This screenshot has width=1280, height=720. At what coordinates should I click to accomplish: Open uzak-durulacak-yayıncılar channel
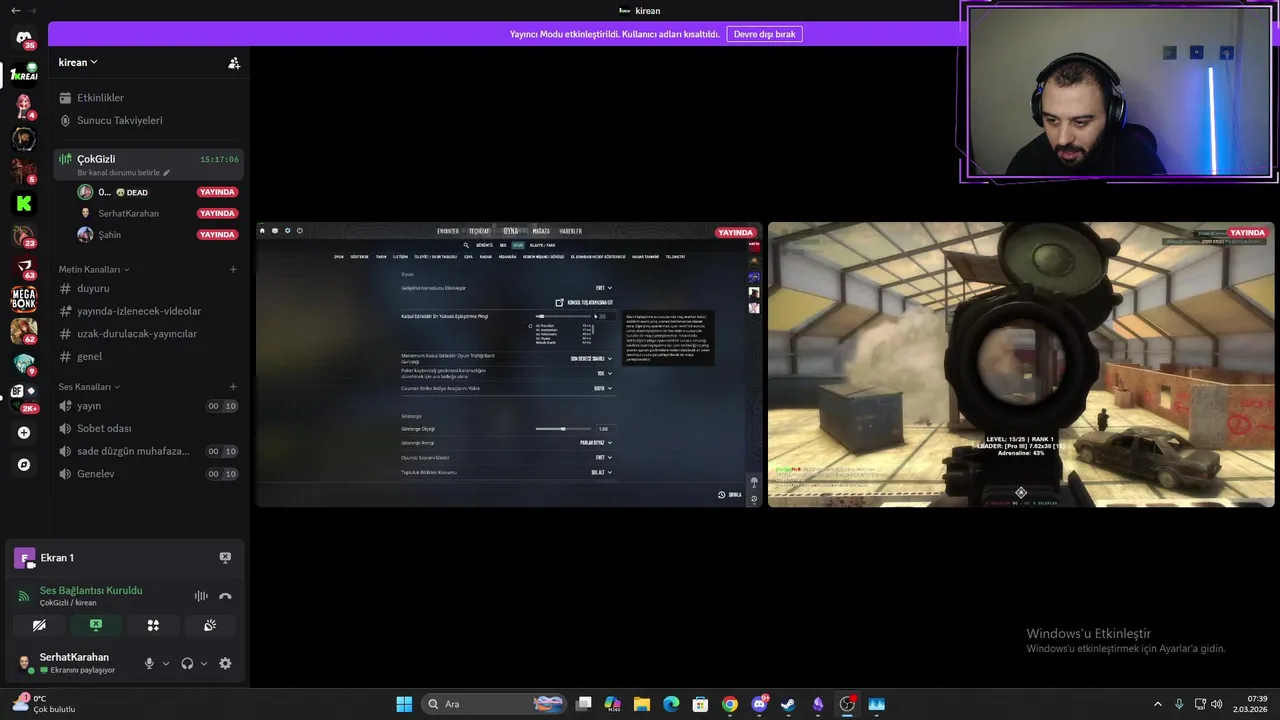coord(148,334)
